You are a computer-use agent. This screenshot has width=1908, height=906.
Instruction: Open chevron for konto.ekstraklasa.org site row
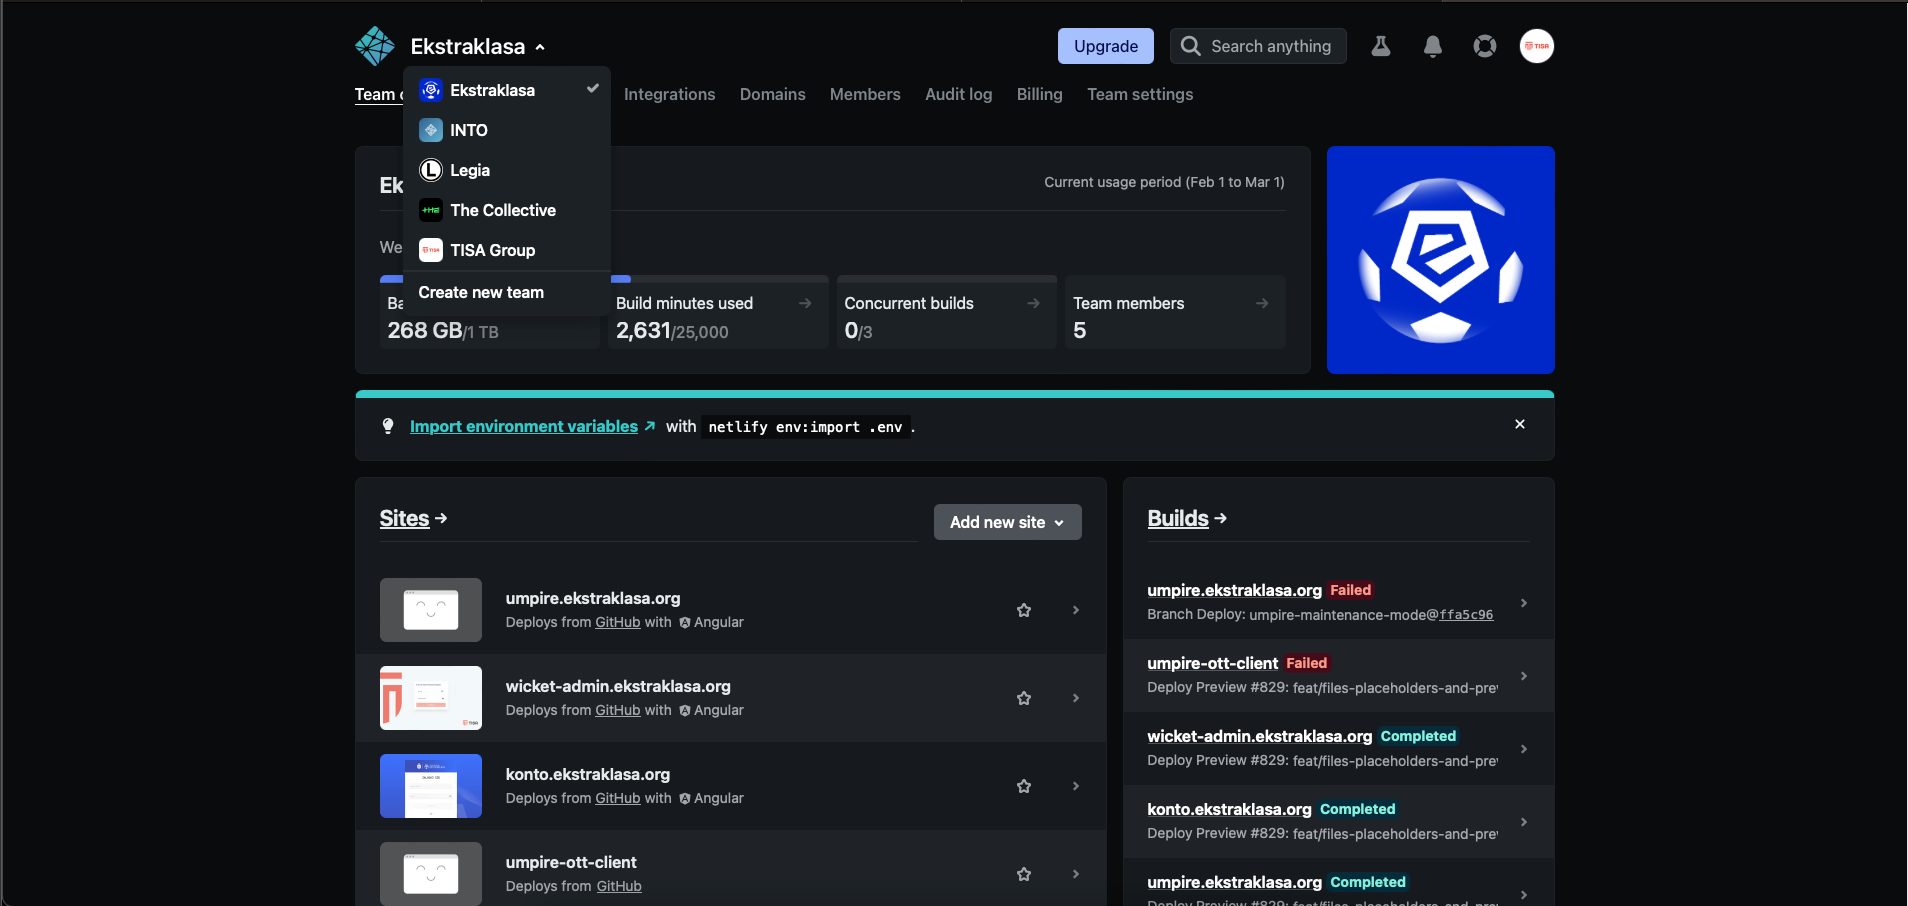[x=1076, y=786]
